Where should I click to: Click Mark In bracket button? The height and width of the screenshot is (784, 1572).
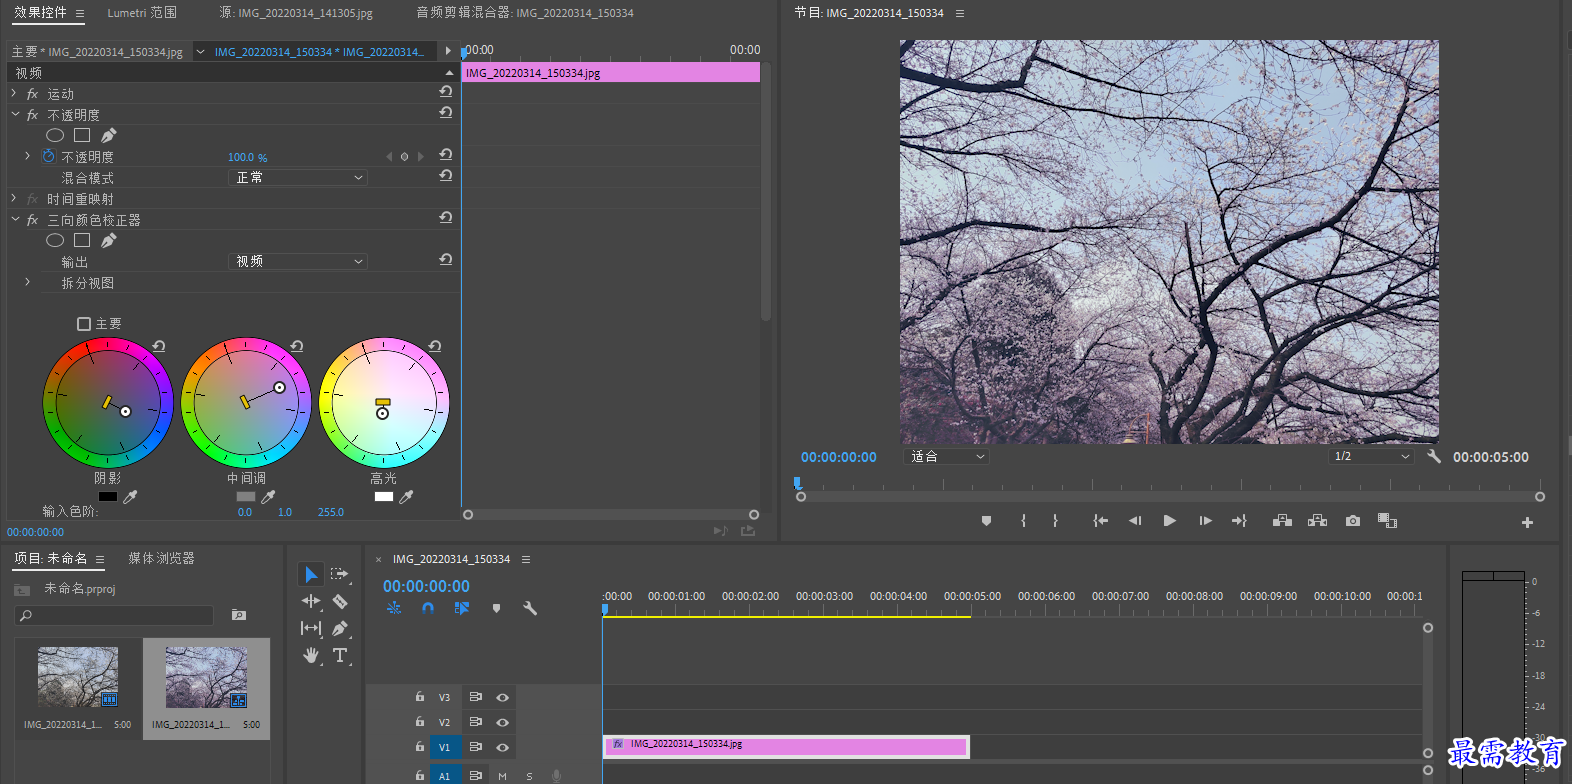coord(1023,521)
